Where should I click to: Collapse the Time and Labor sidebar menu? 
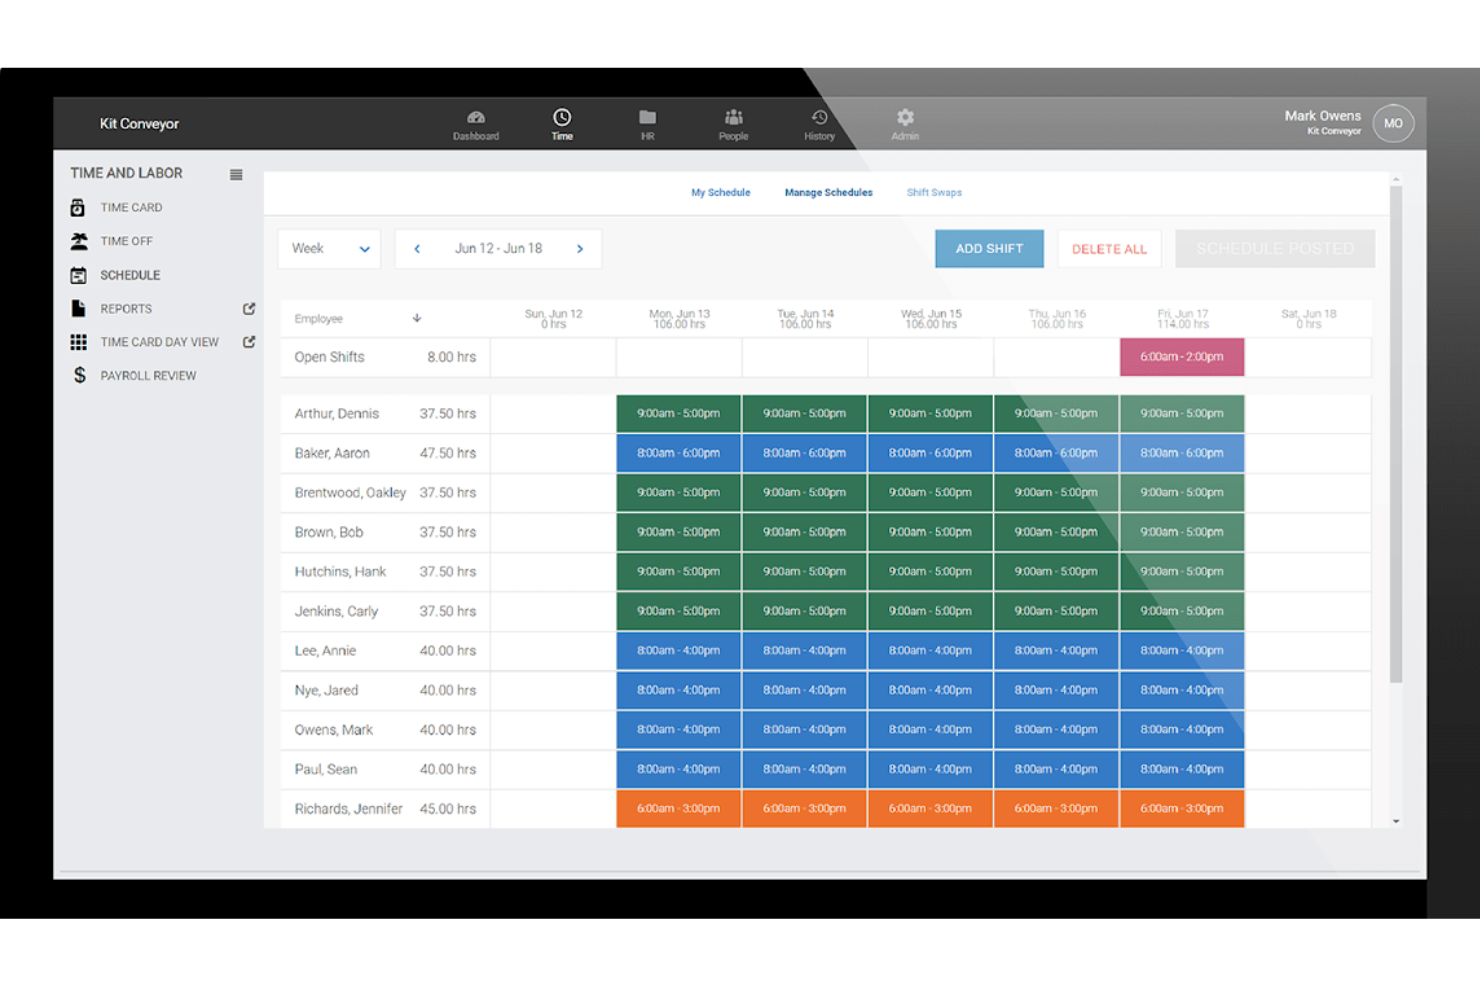pyautogui.click(x=236, y=174)
